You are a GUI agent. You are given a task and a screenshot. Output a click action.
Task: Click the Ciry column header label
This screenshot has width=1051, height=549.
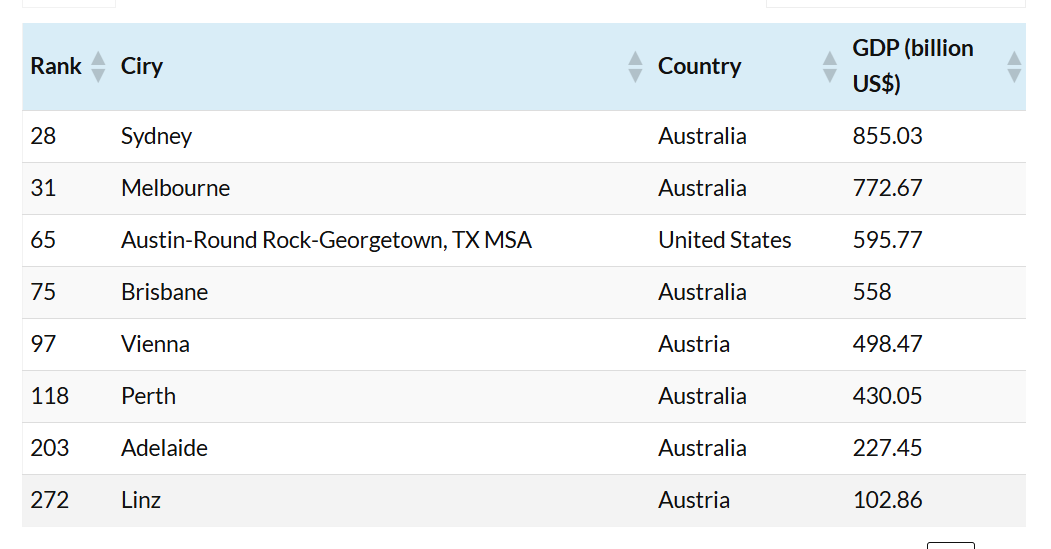(142, 66)
